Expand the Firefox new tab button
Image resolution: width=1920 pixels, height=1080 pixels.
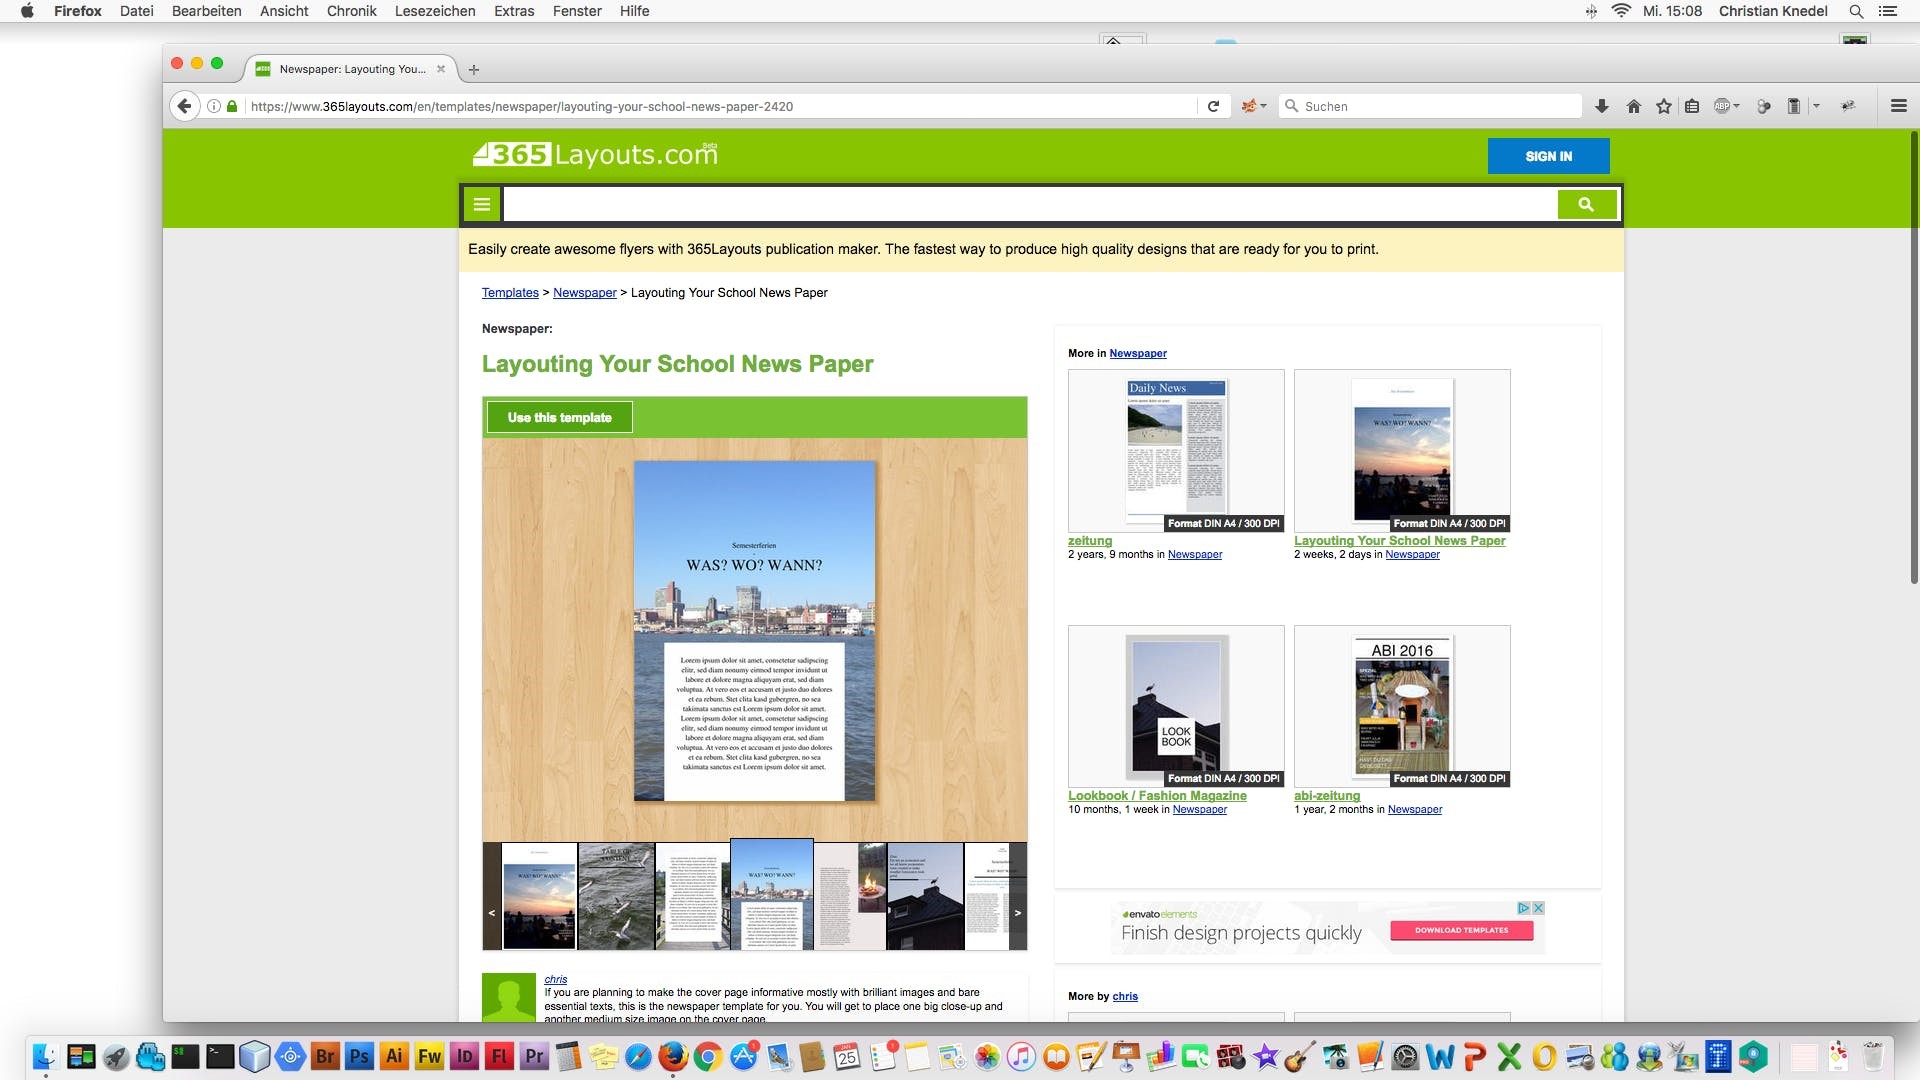coord(473,69)
